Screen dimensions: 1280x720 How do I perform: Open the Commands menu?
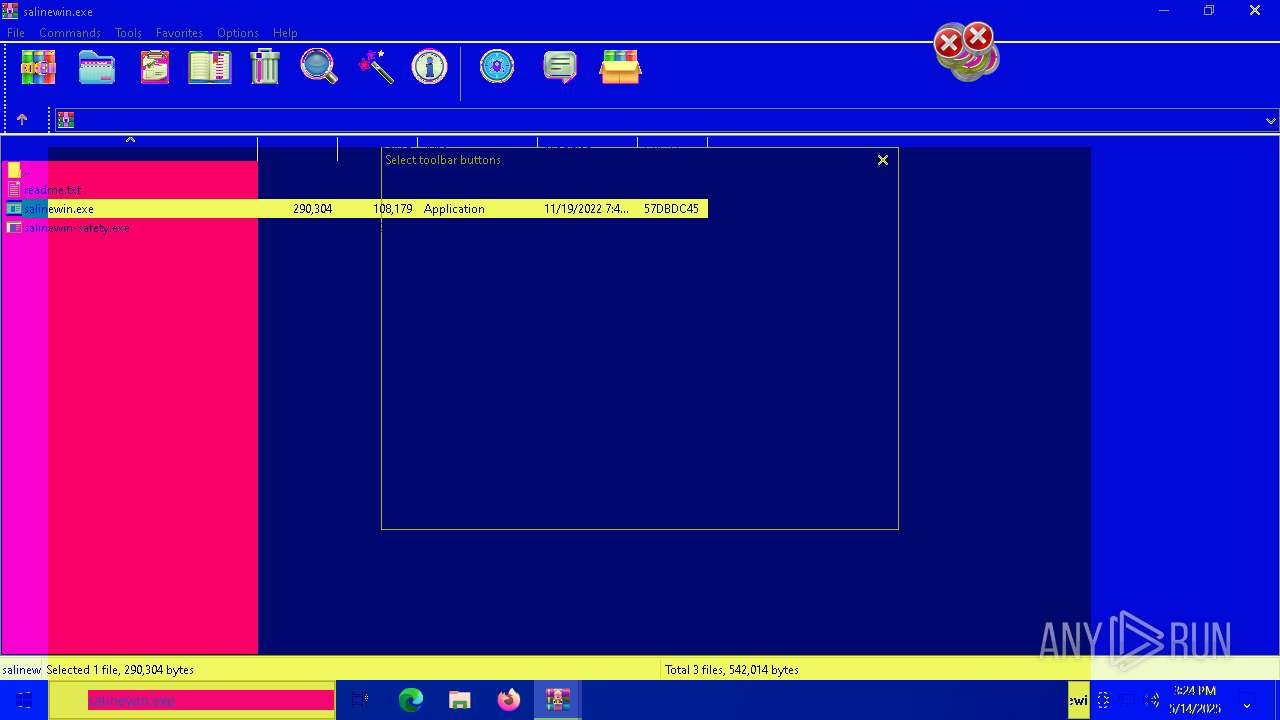pos(70,33)
